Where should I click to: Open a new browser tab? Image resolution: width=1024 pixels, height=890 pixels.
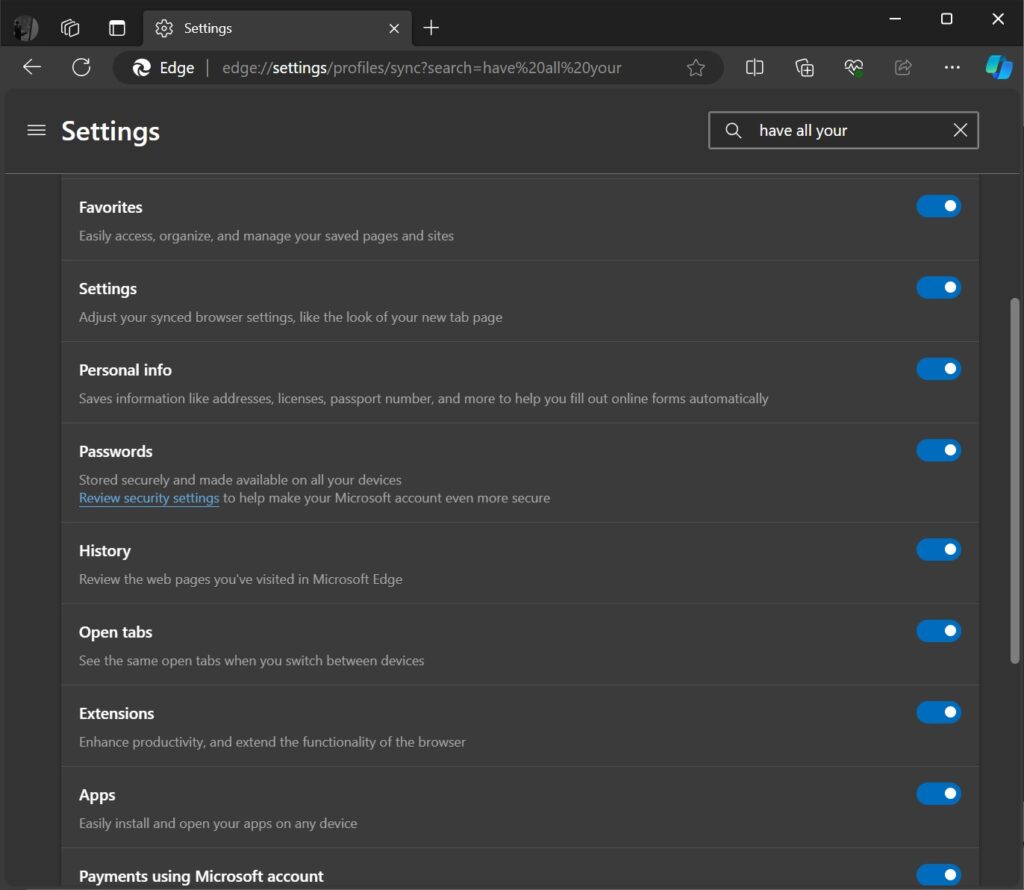point(431,28)
